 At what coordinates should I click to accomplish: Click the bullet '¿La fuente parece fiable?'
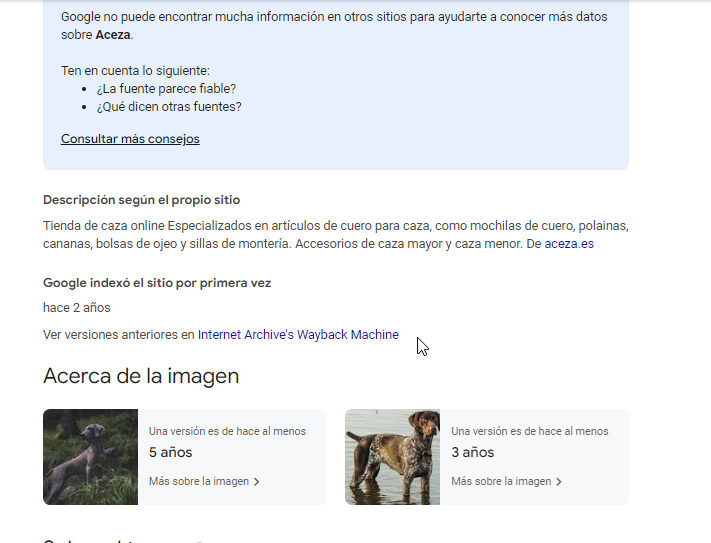coord(166,89)
